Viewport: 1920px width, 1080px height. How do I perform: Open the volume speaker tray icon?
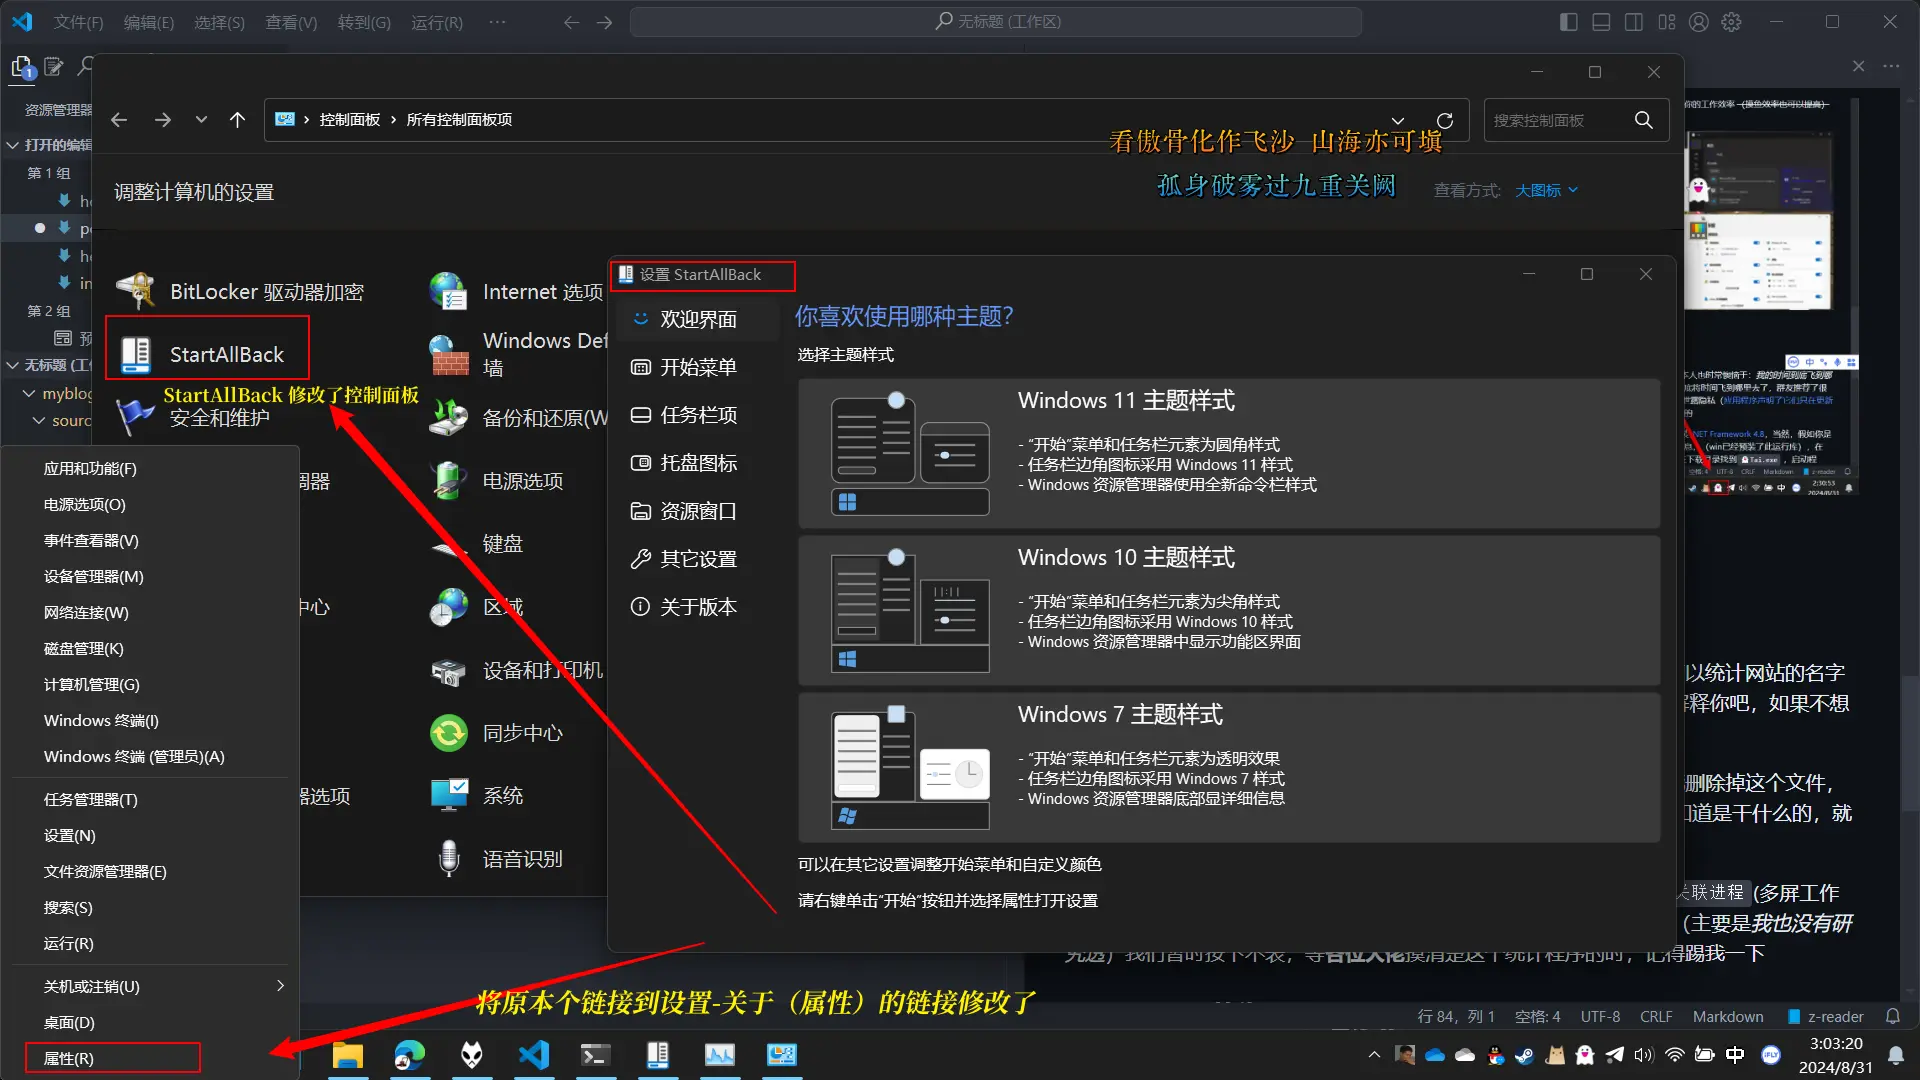1644,1055
